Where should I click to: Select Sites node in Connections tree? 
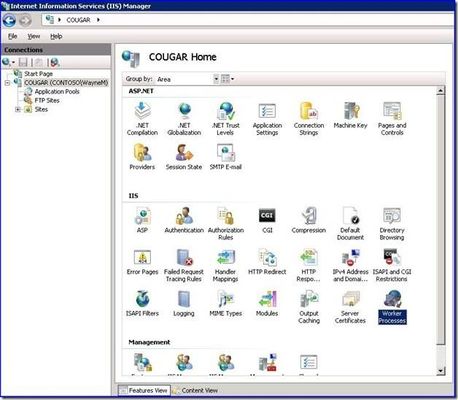point(41,109)
